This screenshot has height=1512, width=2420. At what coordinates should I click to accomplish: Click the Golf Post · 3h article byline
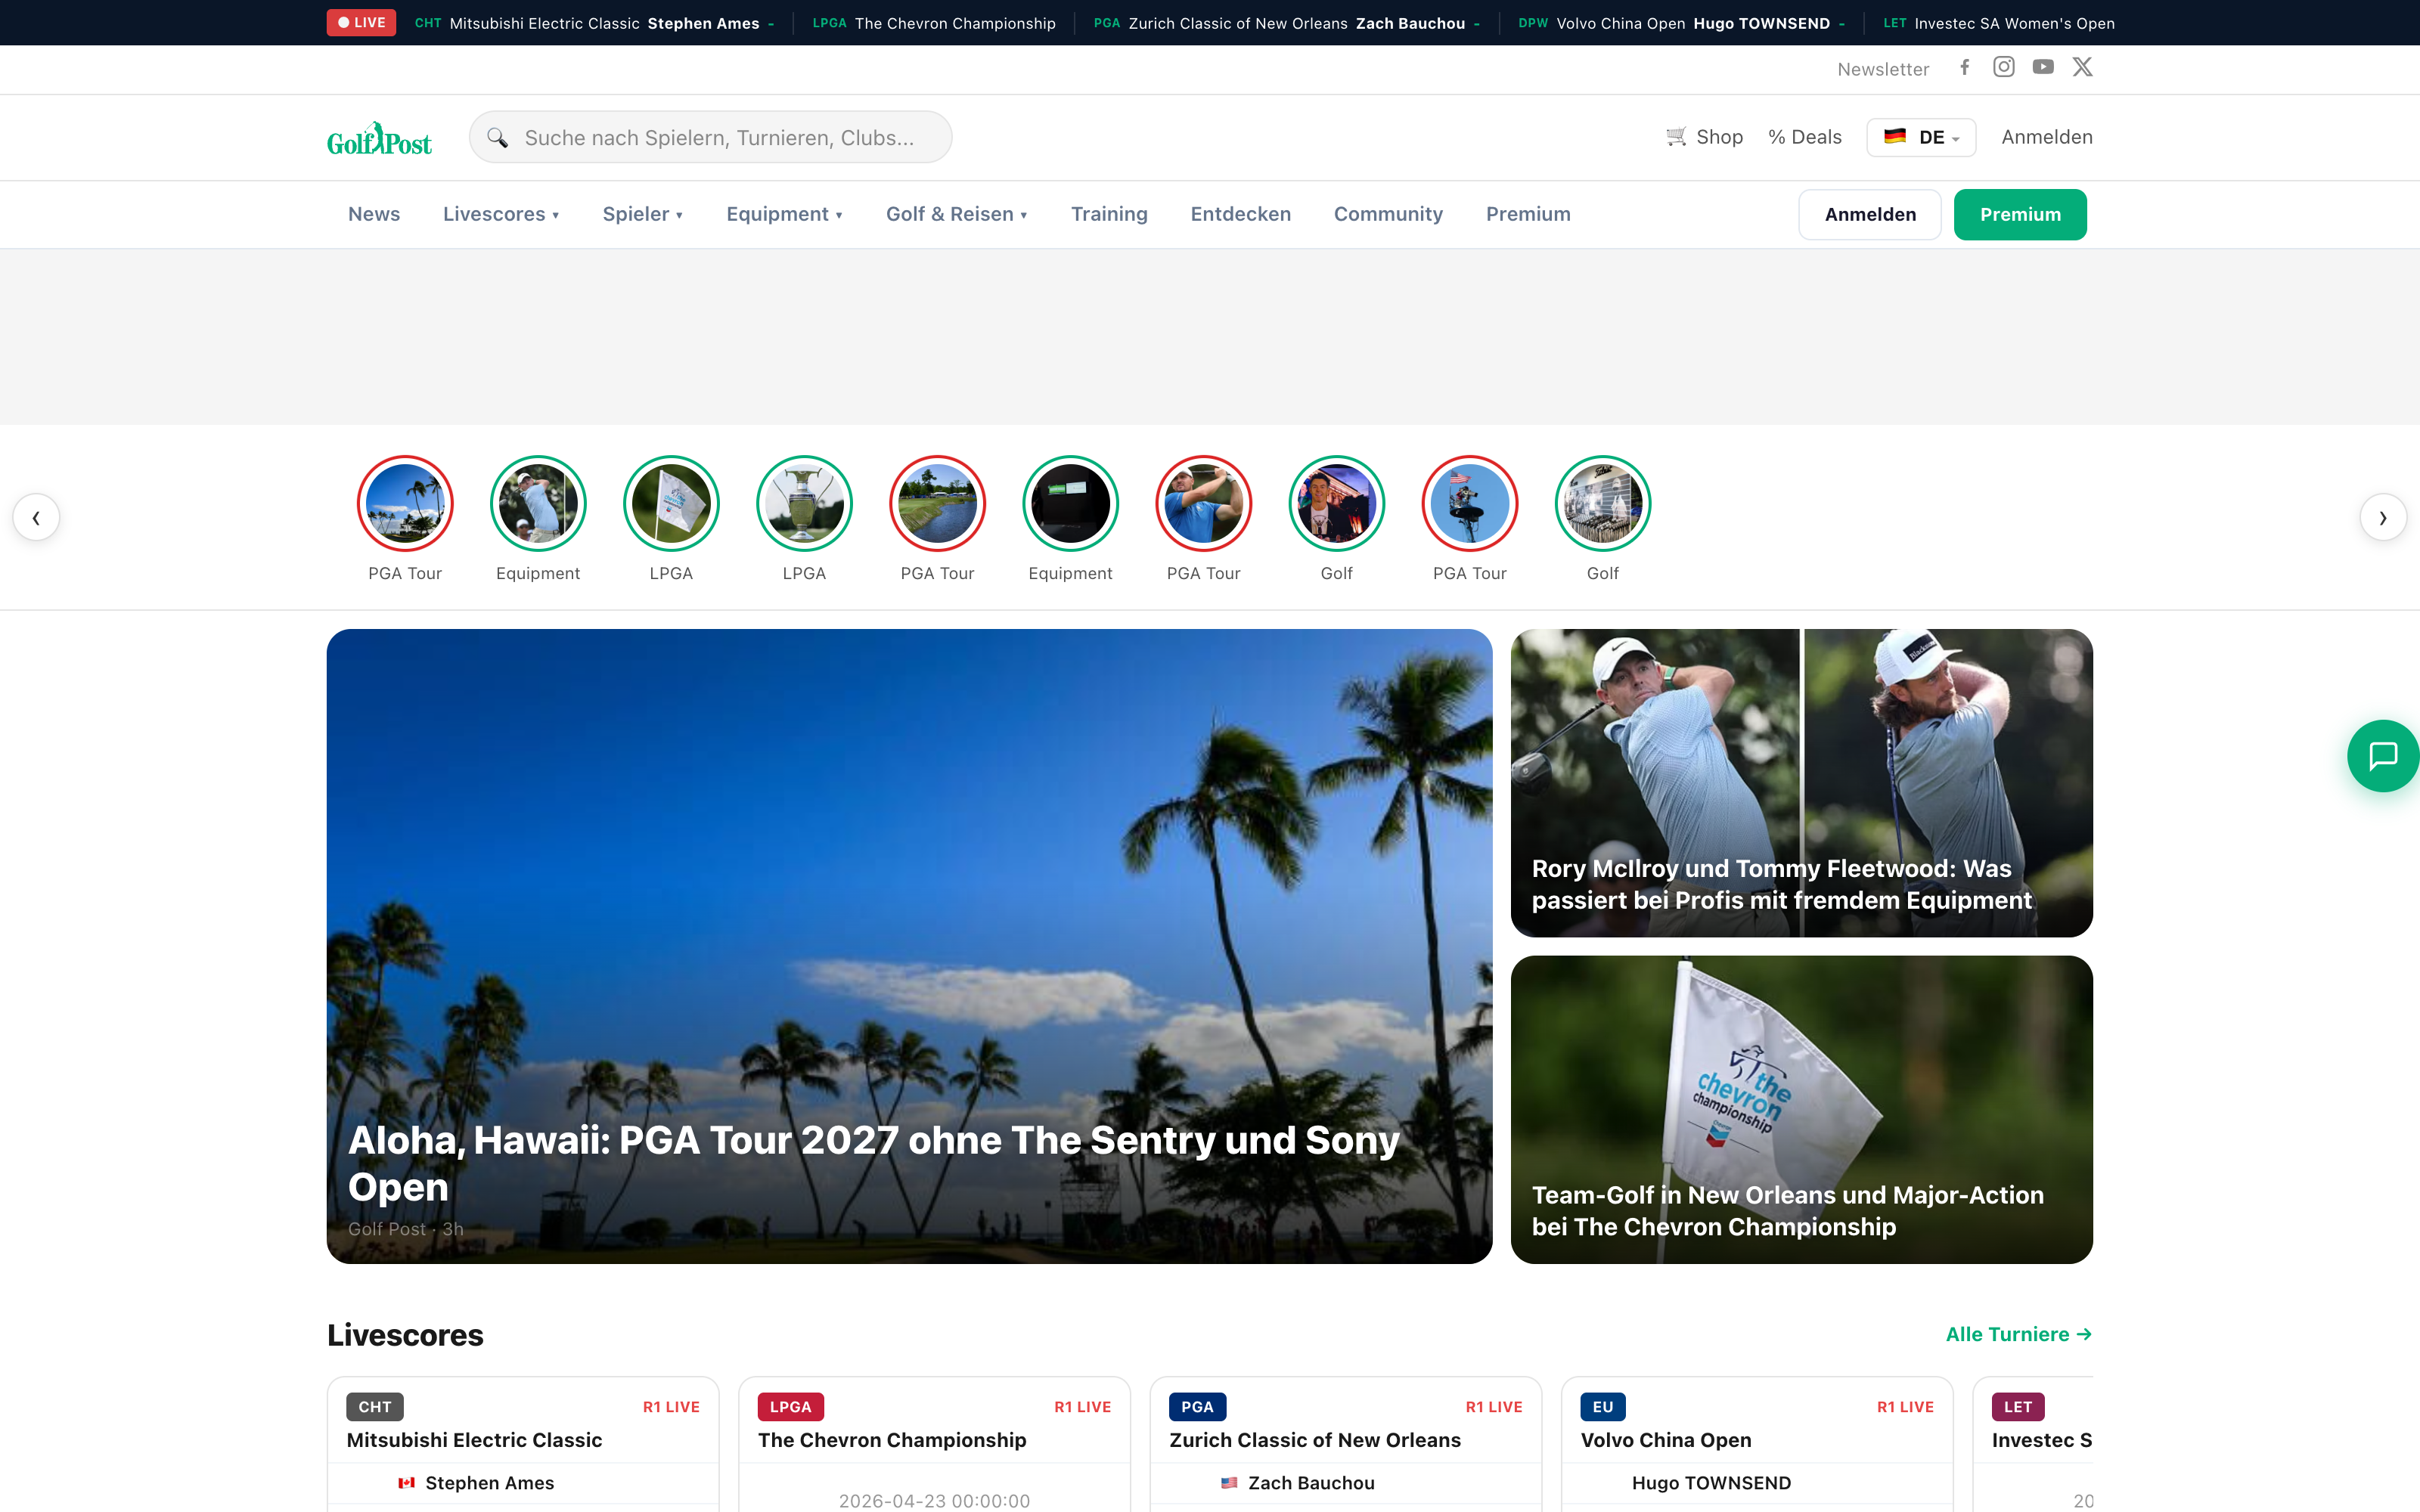(405, 1229)
